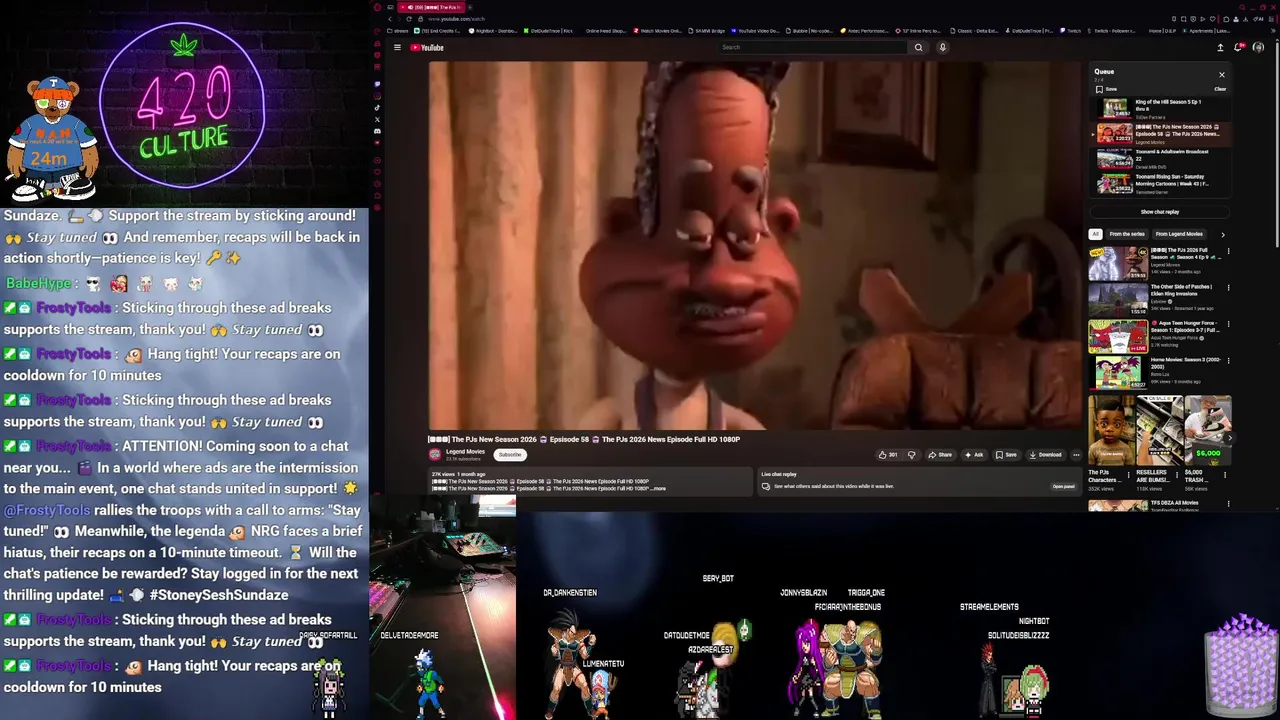Open the YouTube hamburger guide menu

(x=397, y=47)
